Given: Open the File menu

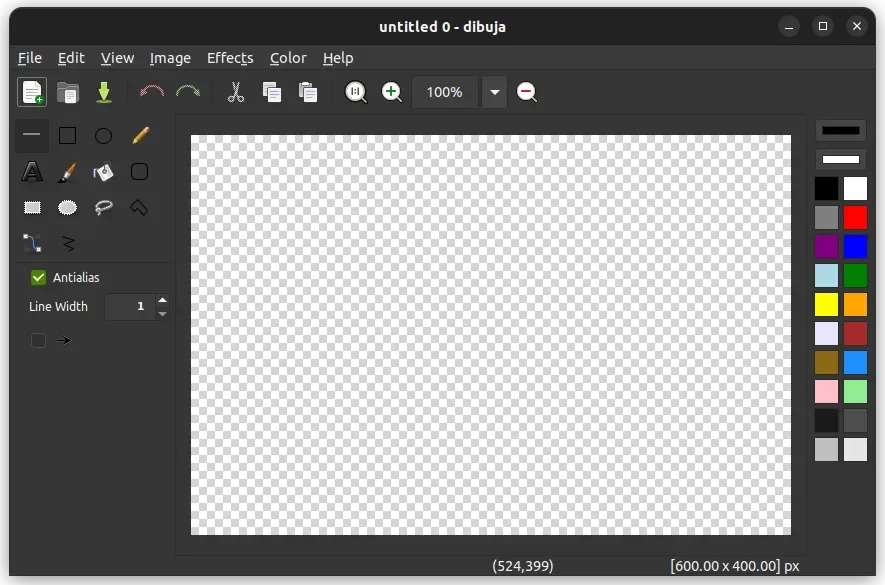Looking at the screenshot, I should coord(30,58).
